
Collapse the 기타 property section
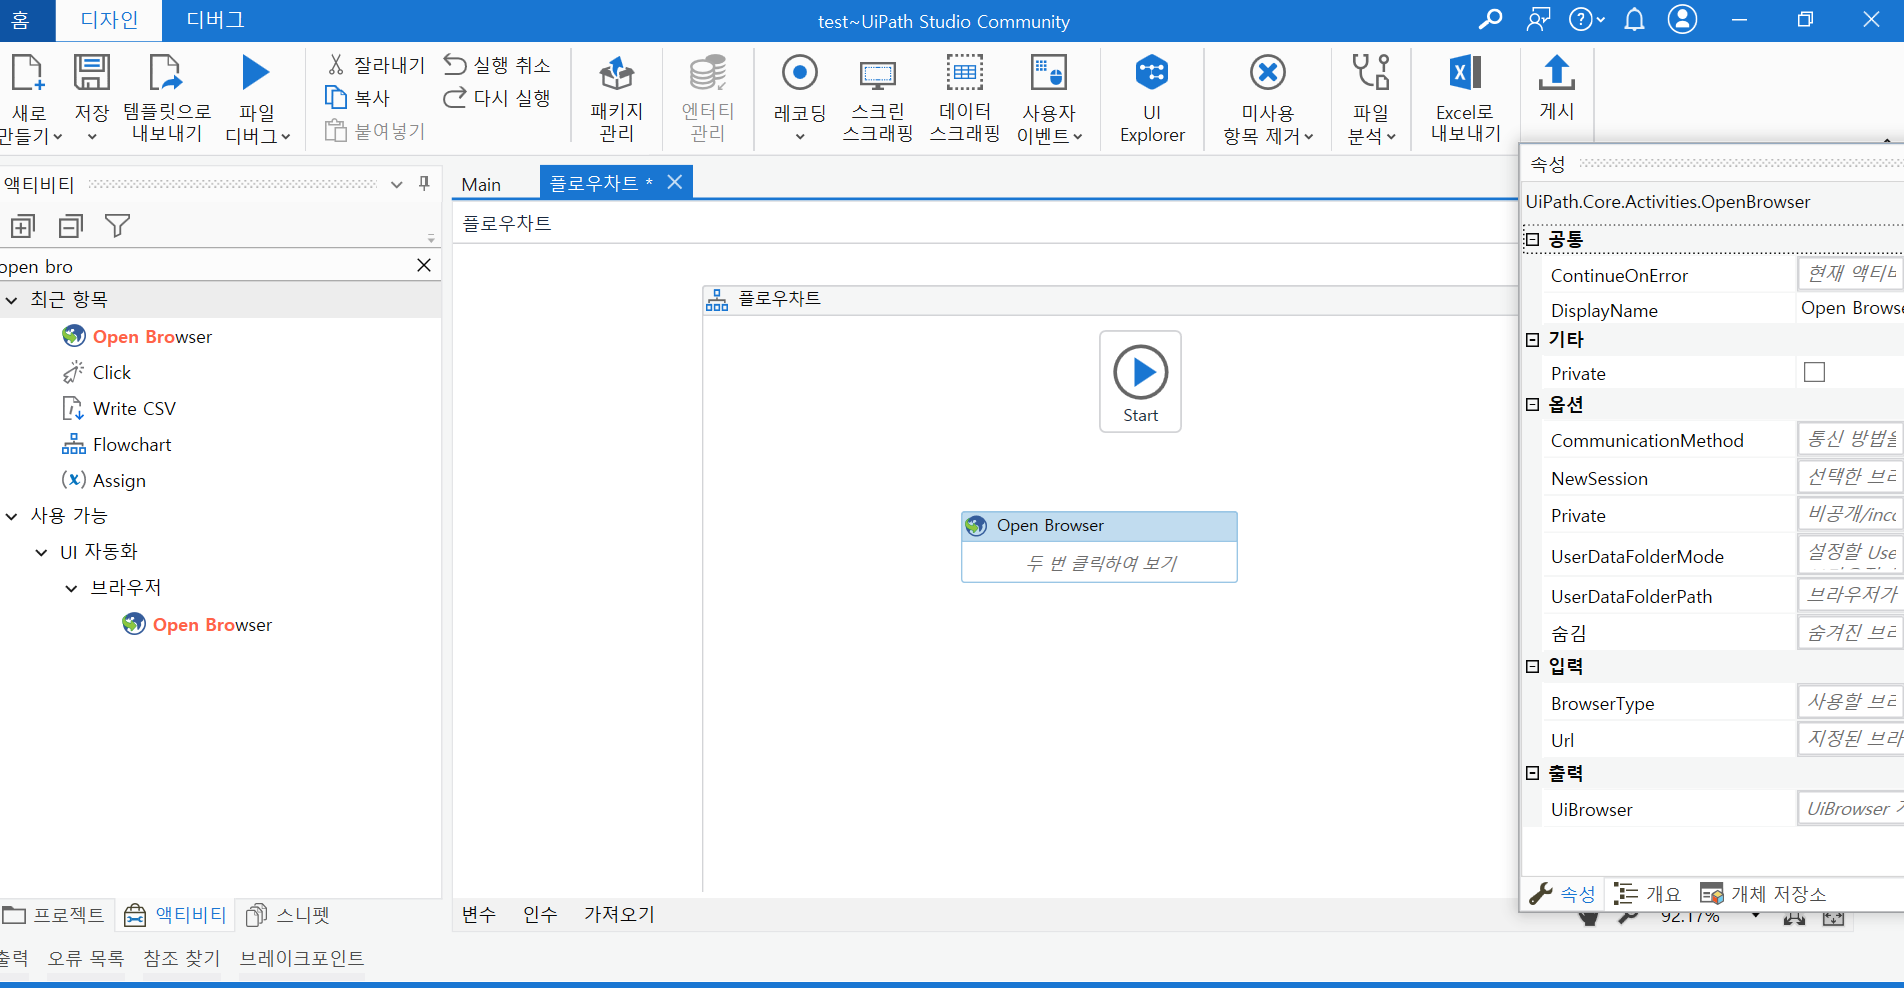coord(1532,340)
